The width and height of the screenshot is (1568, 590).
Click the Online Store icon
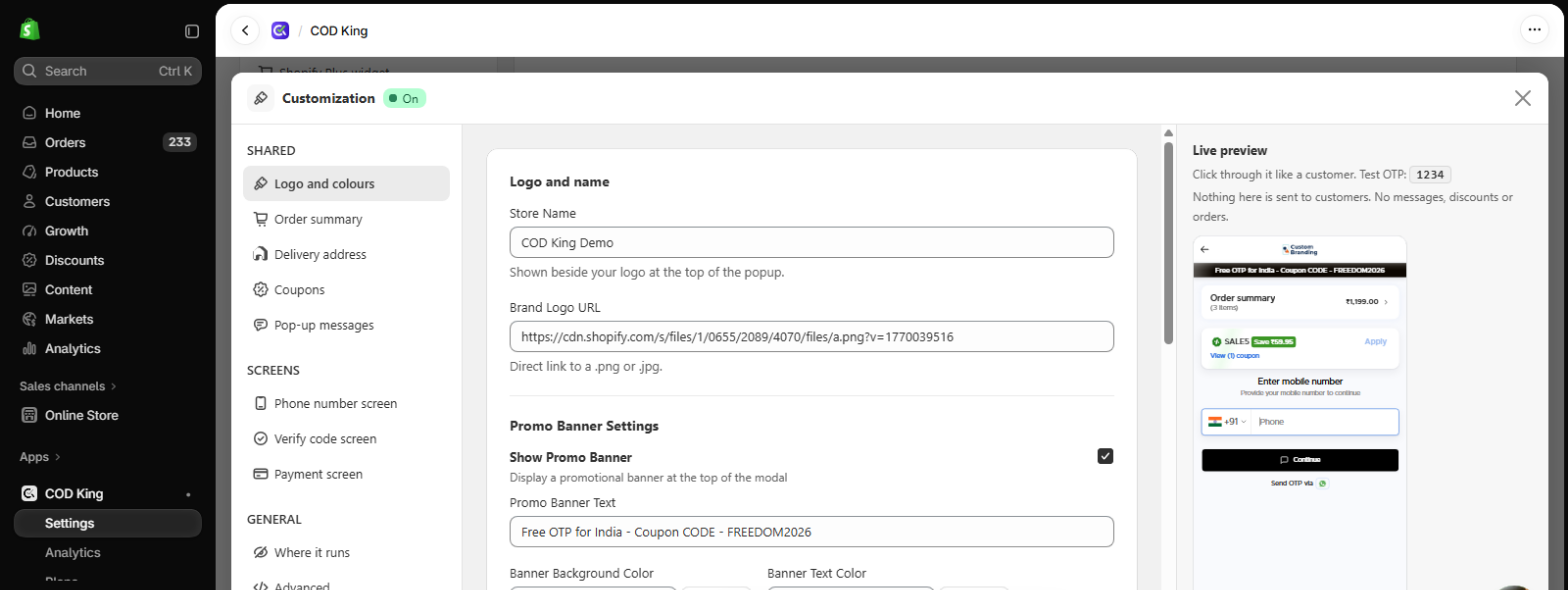coord(29,415)
